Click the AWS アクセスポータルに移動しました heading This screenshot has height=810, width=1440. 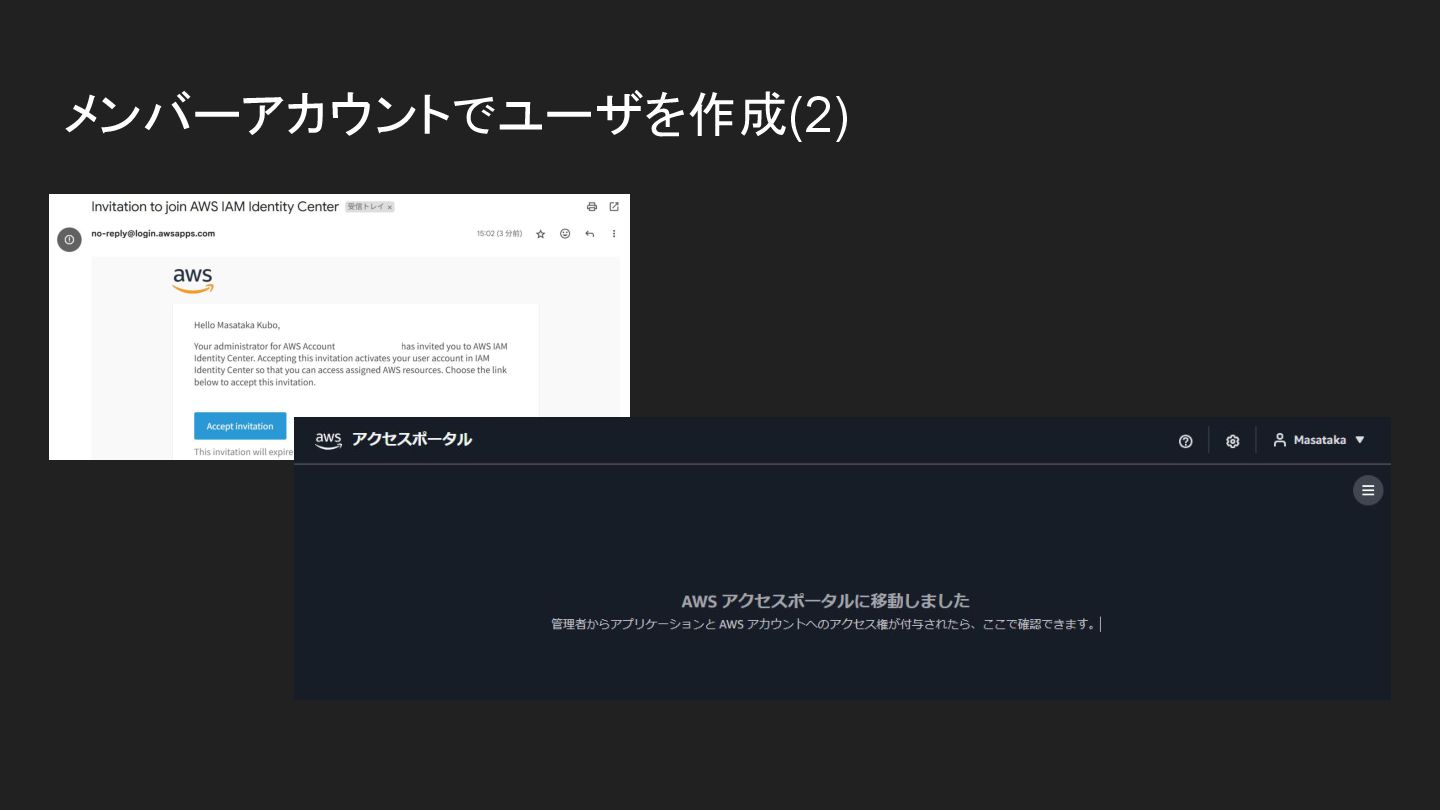826,601
